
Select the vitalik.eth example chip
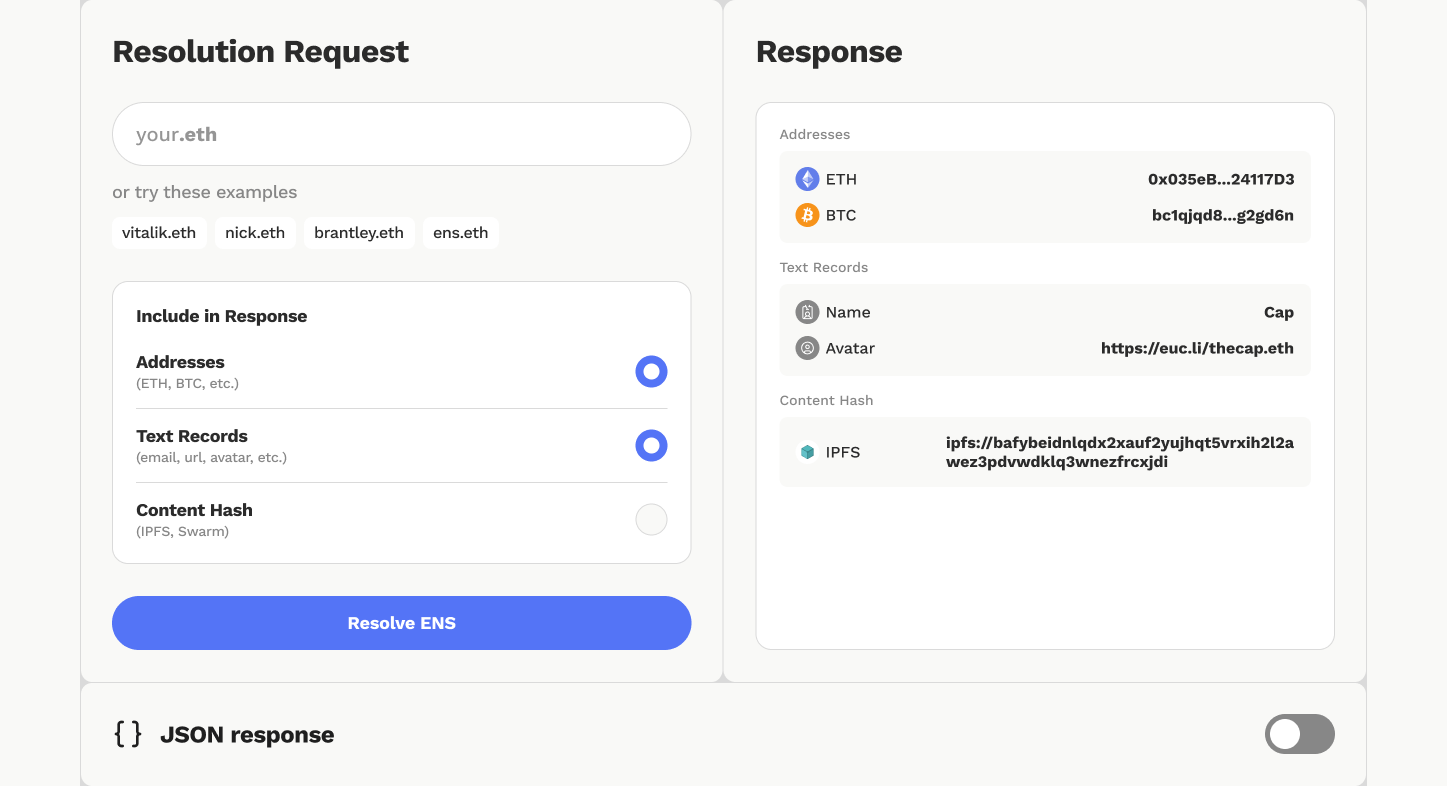159,232
